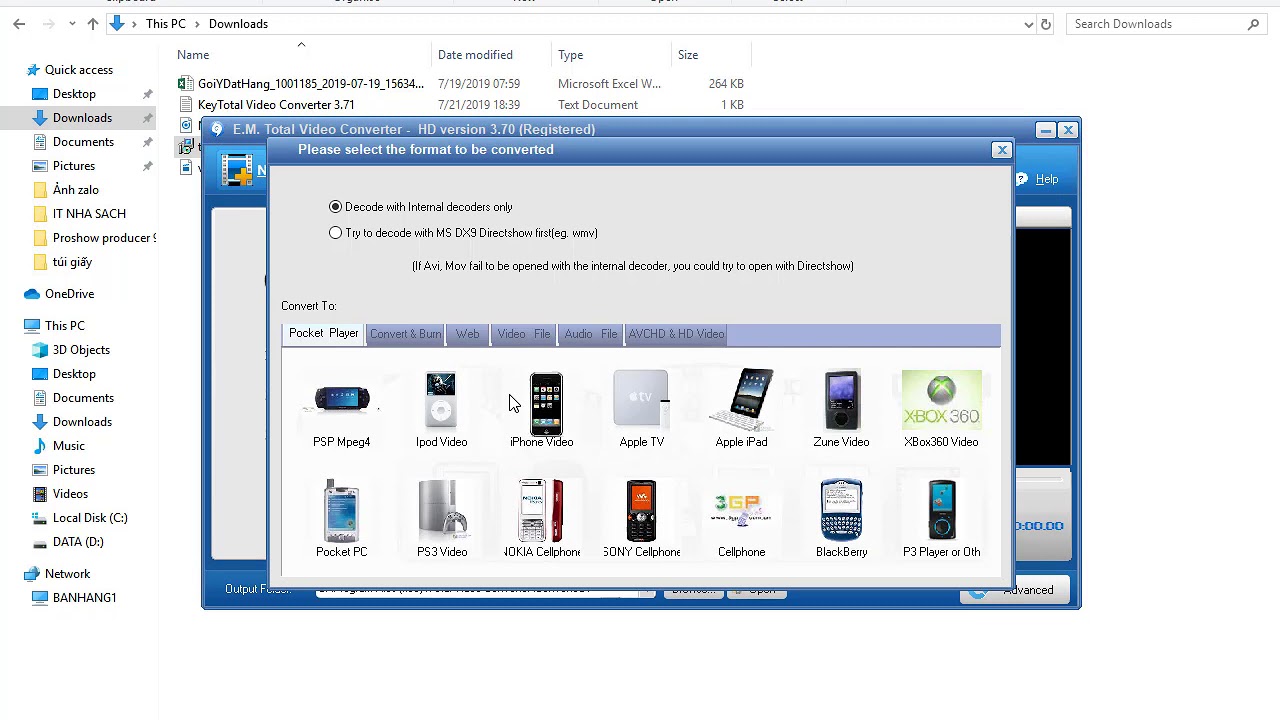
Task: Select pinned Desktop under Quick access
Action: pos(74,94)
